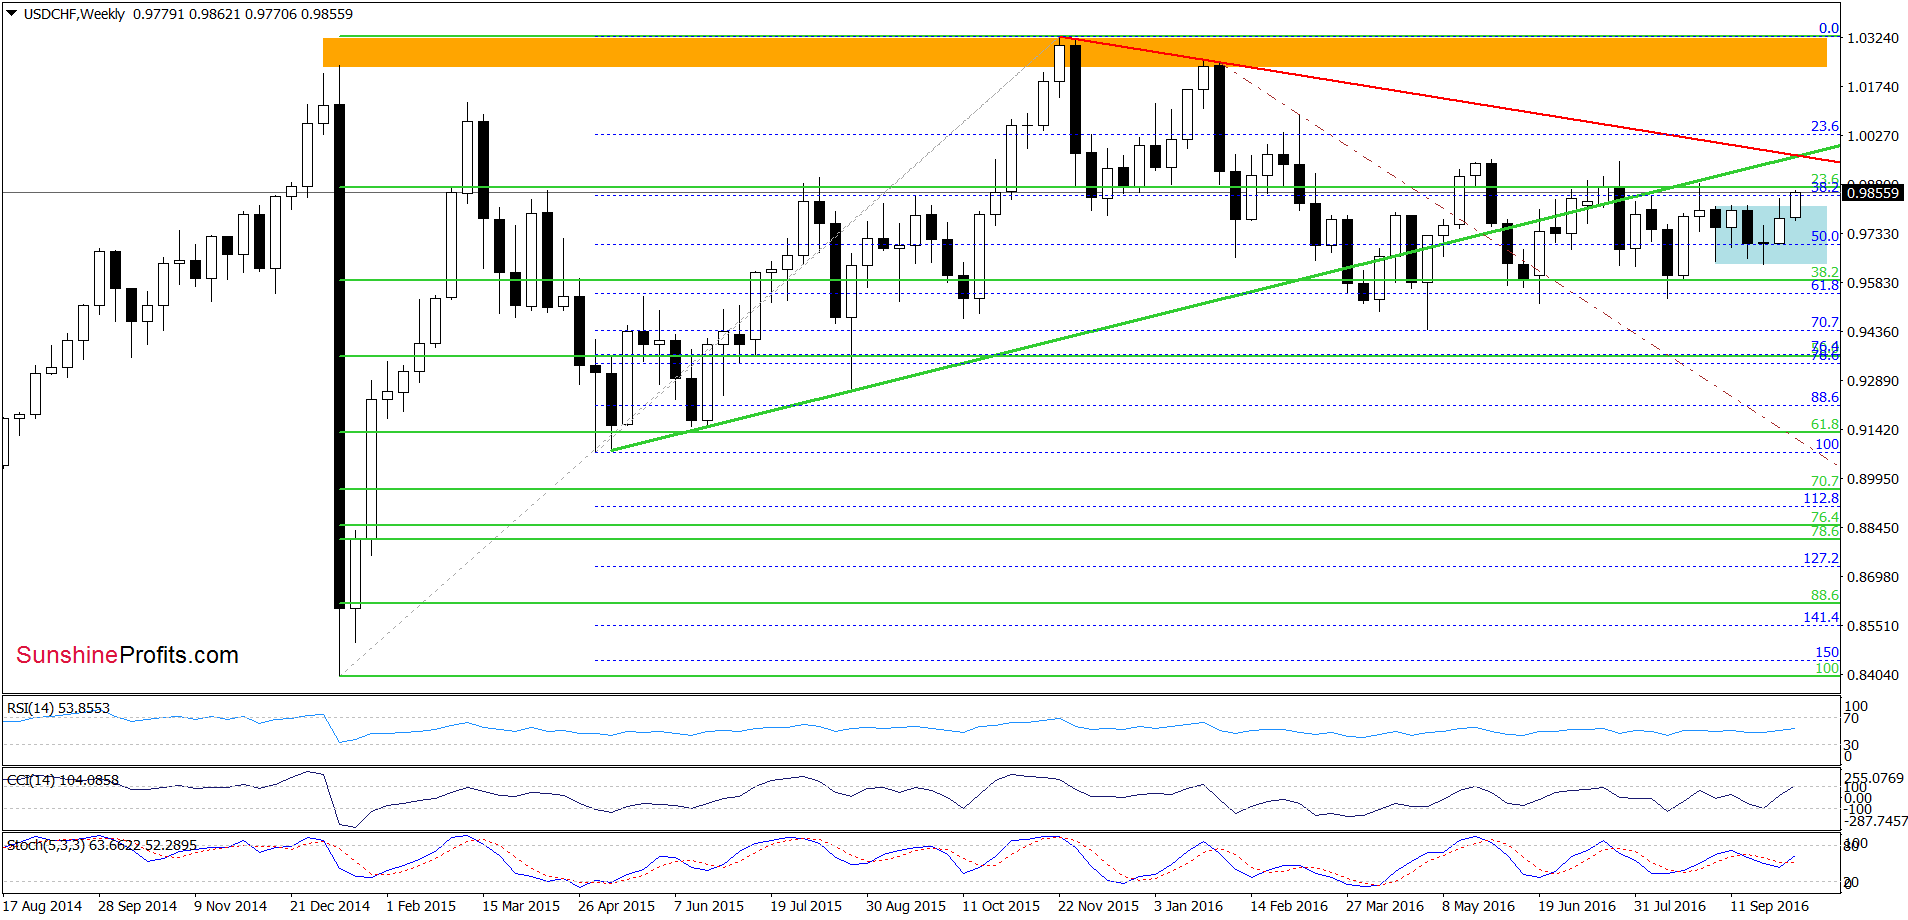Click the 0.86980 price axis label
1908x920 pixels.
[1872, 577]
